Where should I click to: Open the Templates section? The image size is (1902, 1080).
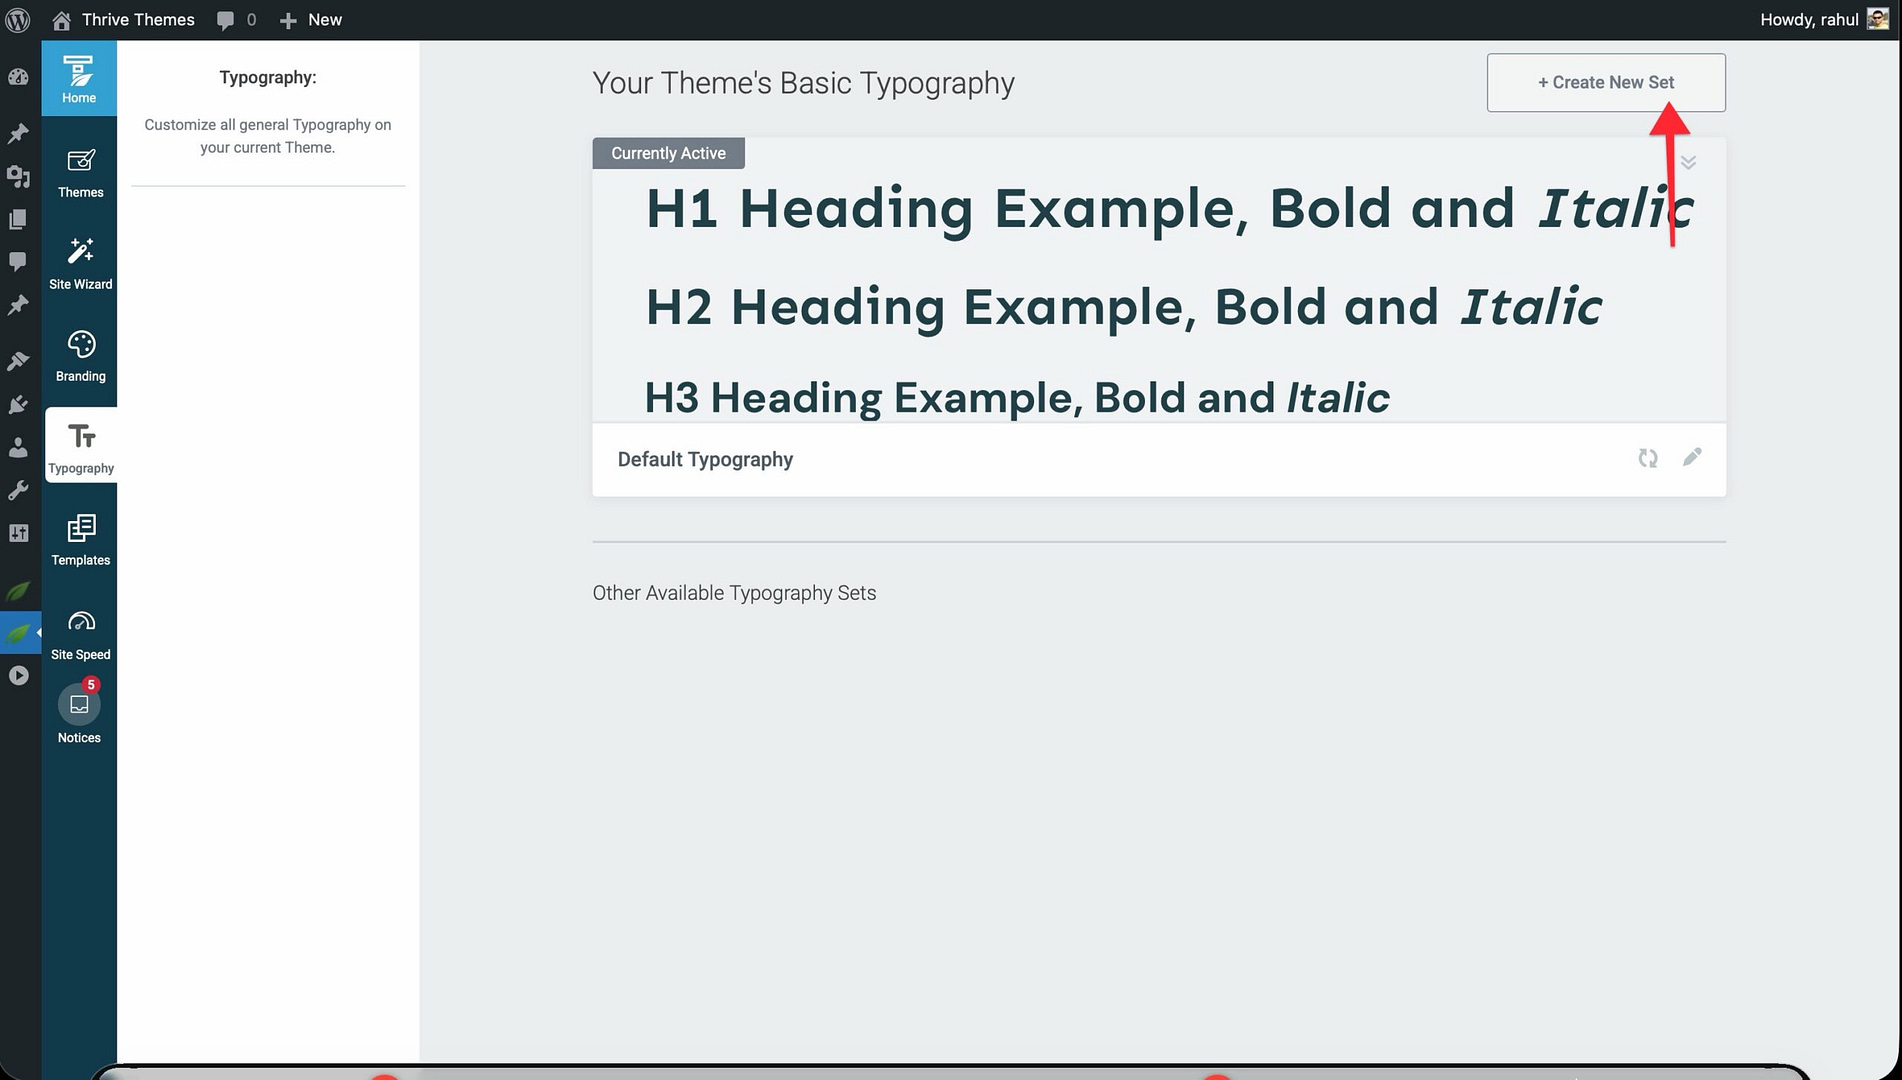(x=80, y=540)
